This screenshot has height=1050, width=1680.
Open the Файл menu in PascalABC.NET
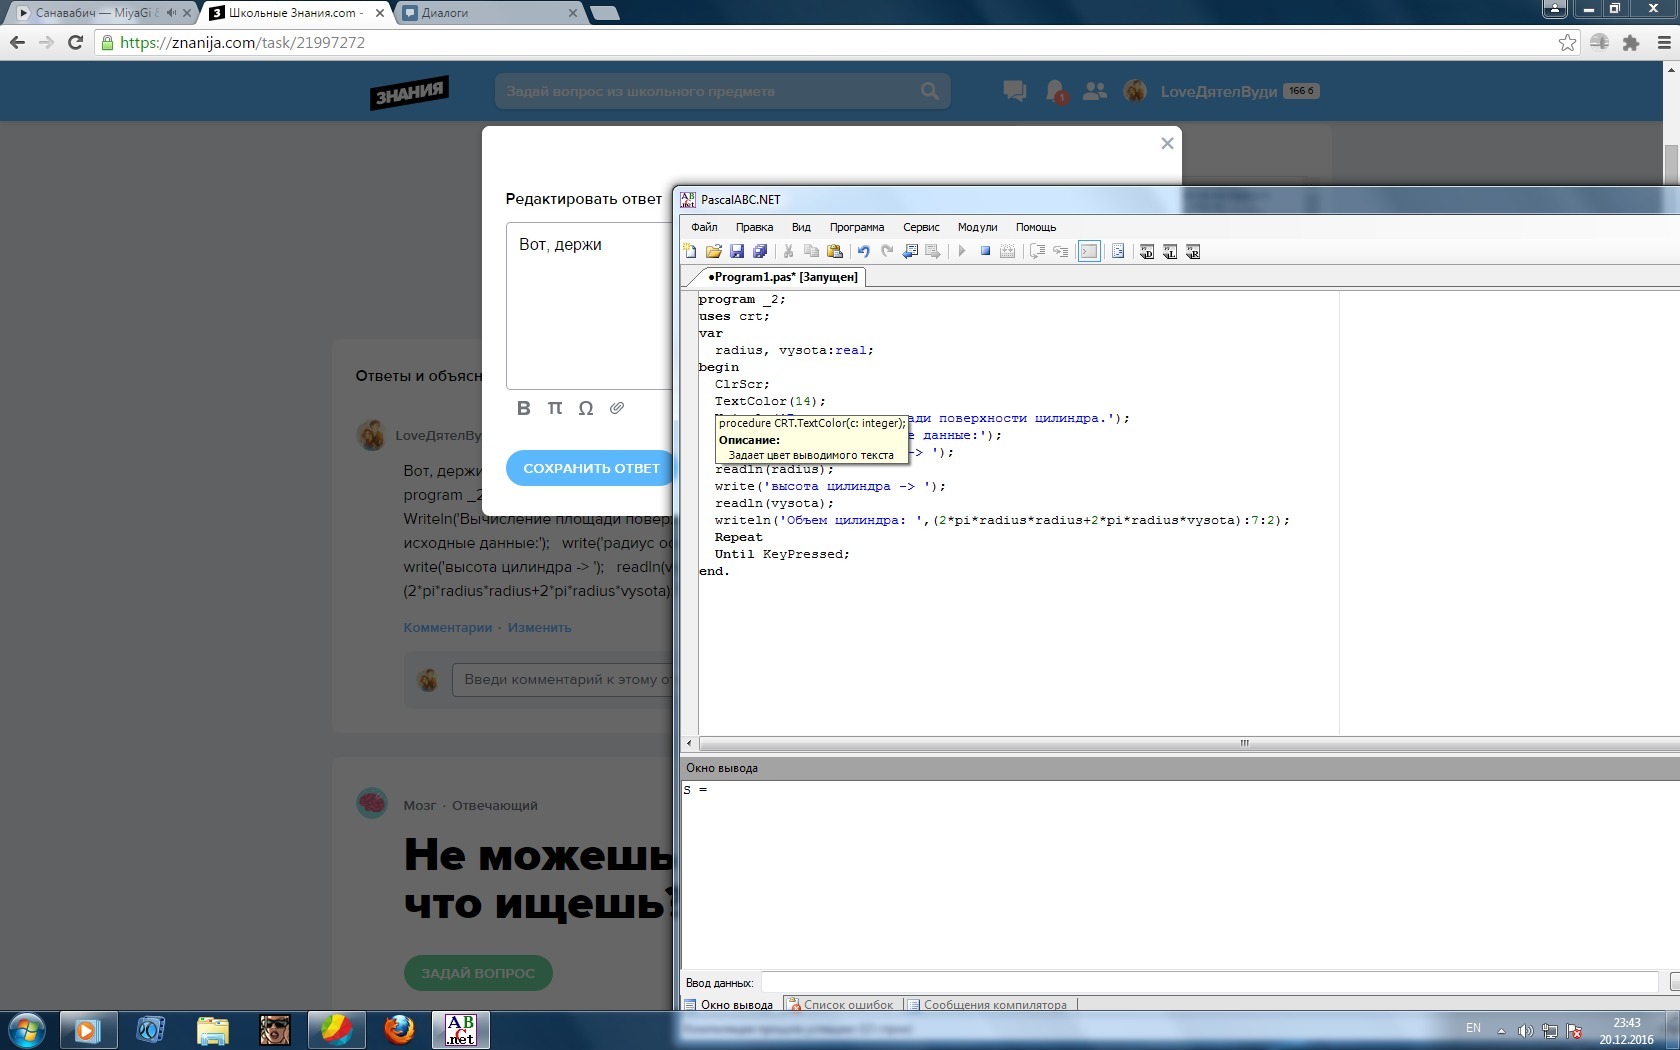coord(704,227)
